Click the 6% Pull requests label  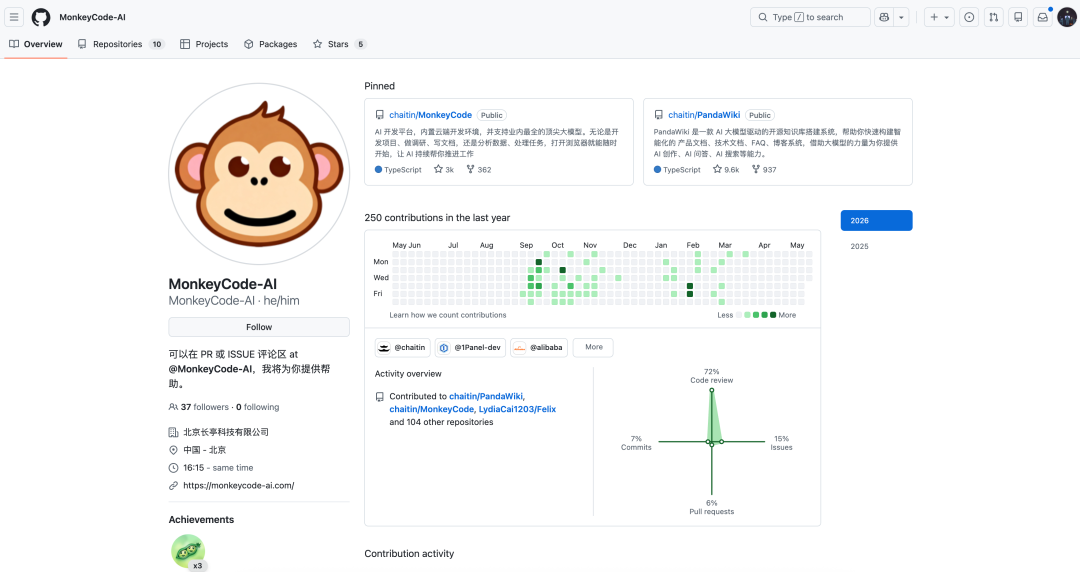712,507
